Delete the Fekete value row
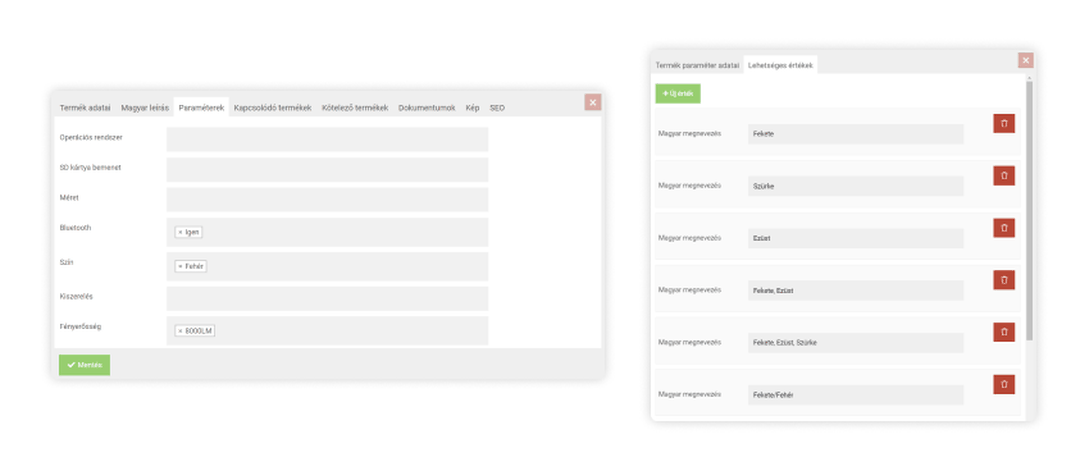 point(1004,123)
